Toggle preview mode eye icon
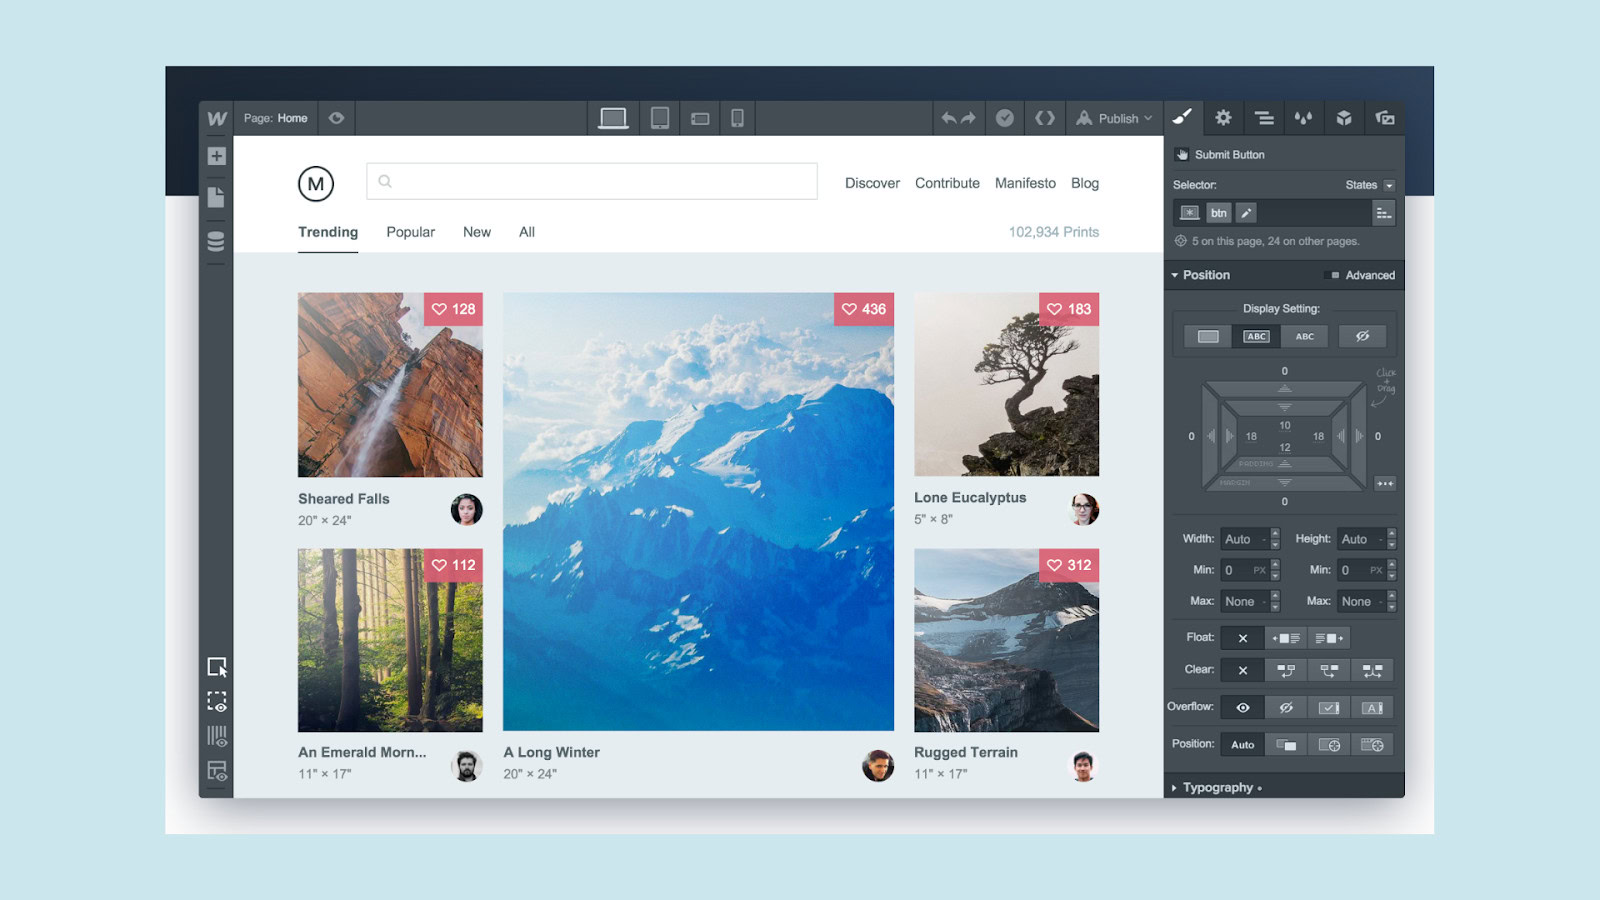 tap(337, 118)
